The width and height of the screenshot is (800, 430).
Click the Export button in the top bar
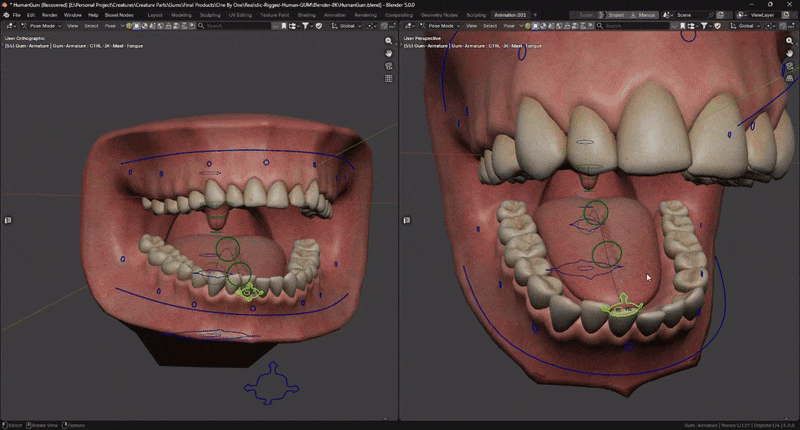pyautogui.click(x=586, y=15)
